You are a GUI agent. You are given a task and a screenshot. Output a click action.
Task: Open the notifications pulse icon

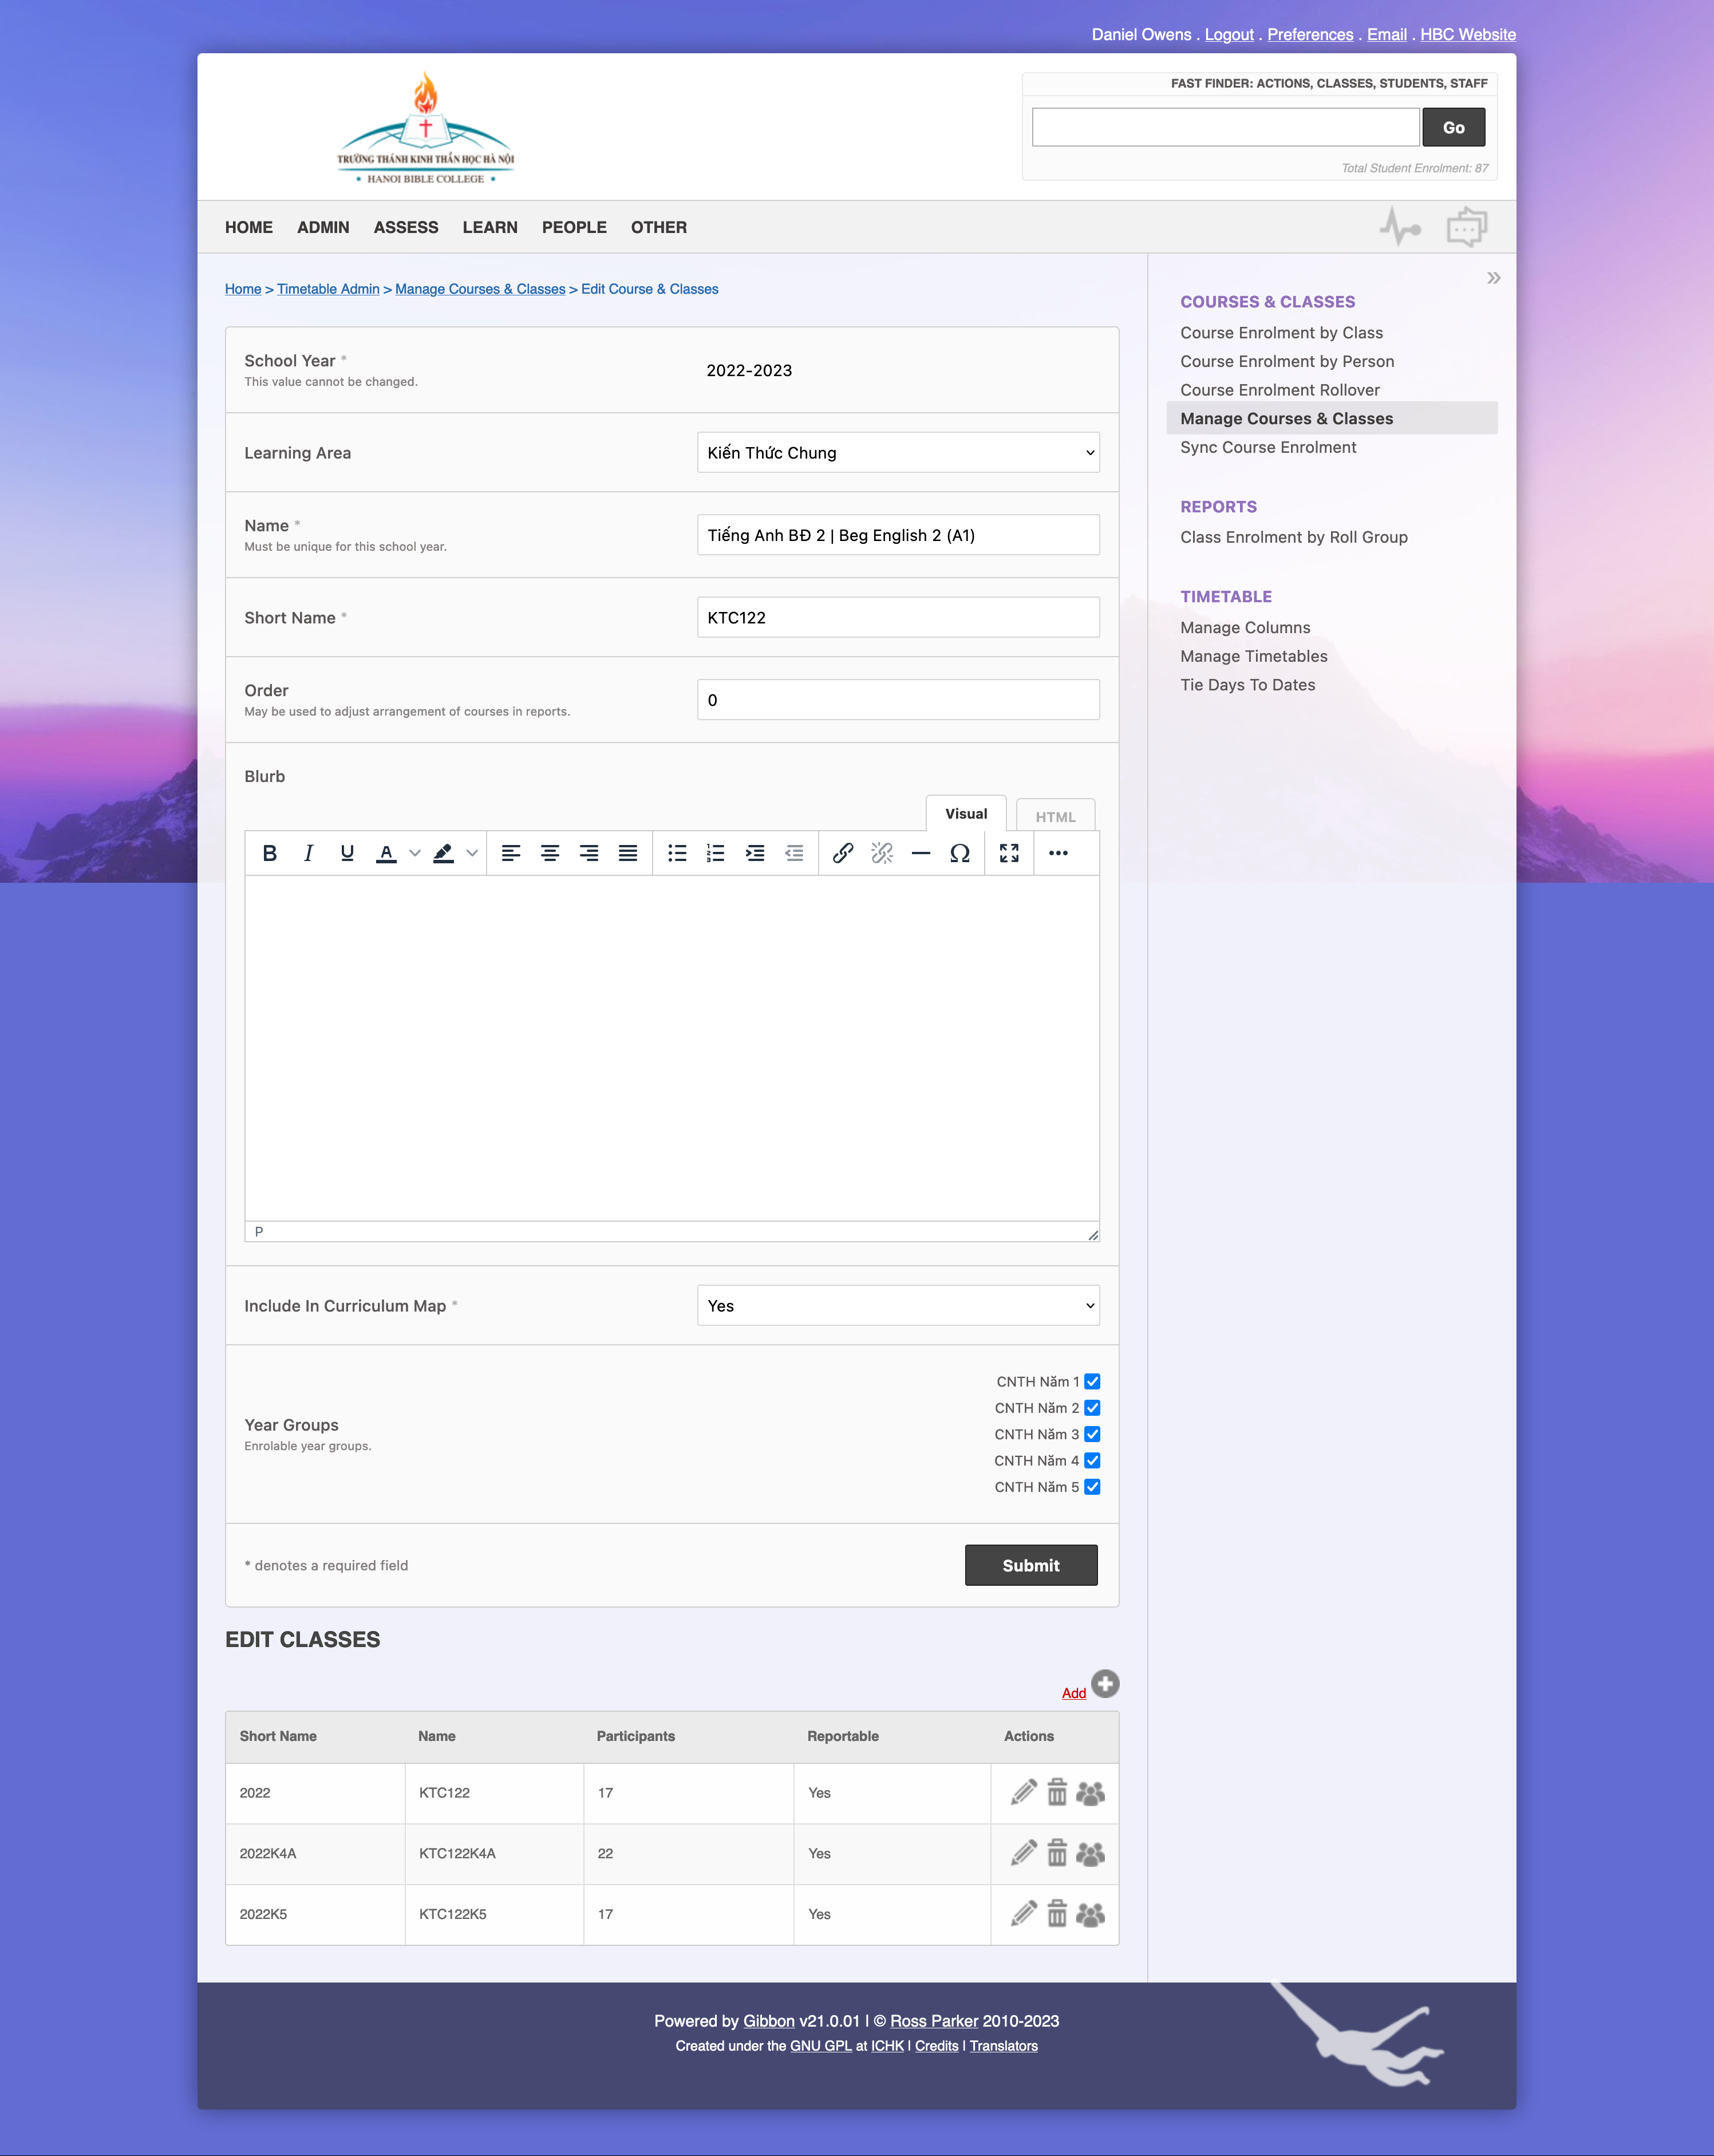coord(1400,226)
